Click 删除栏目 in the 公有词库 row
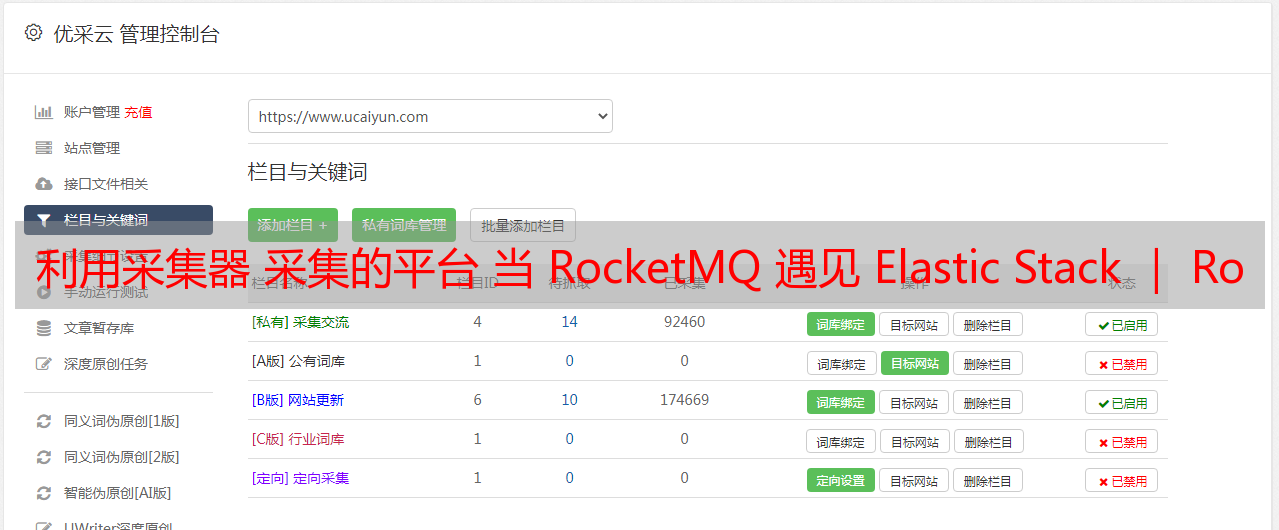Image resolution: width=1279 pixels, height=530 pixels. click(988, 363)
